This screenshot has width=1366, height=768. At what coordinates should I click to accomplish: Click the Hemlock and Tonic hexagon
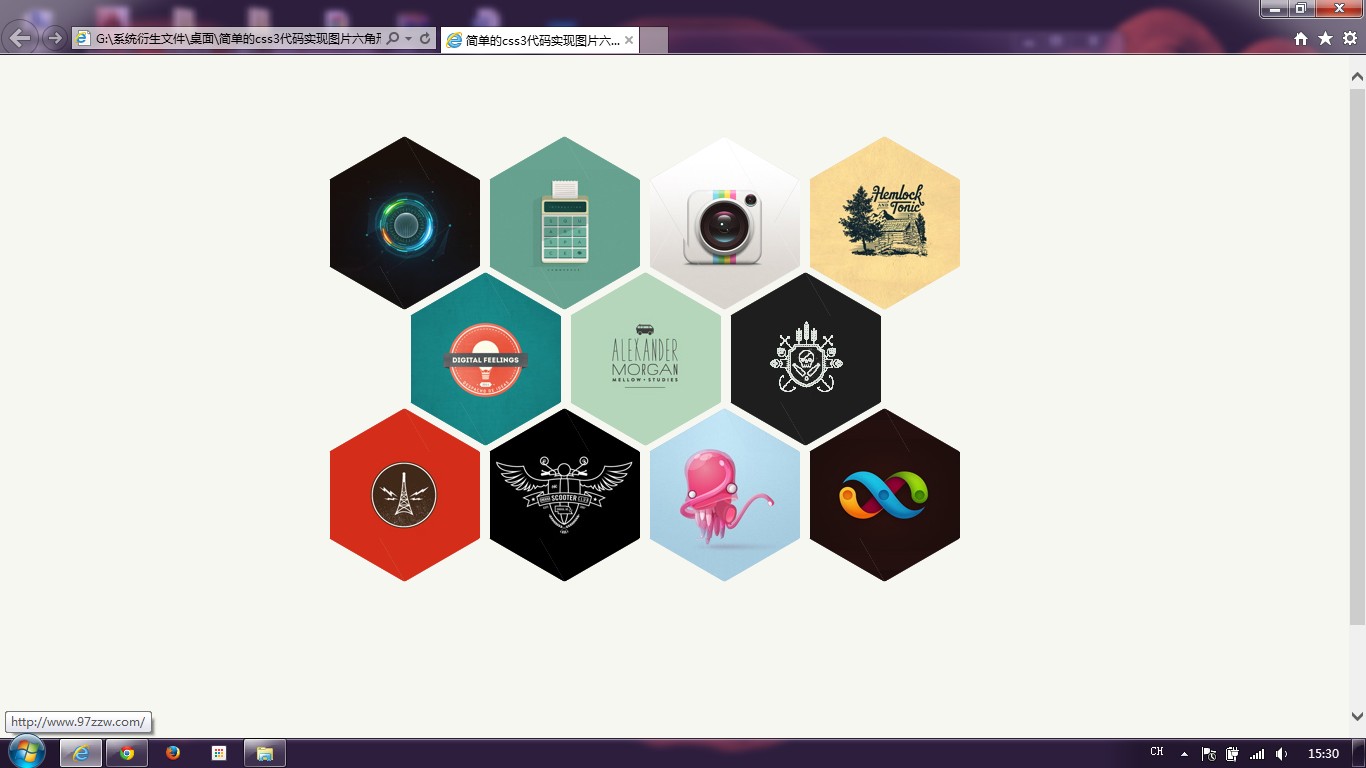tap(885, 223)
